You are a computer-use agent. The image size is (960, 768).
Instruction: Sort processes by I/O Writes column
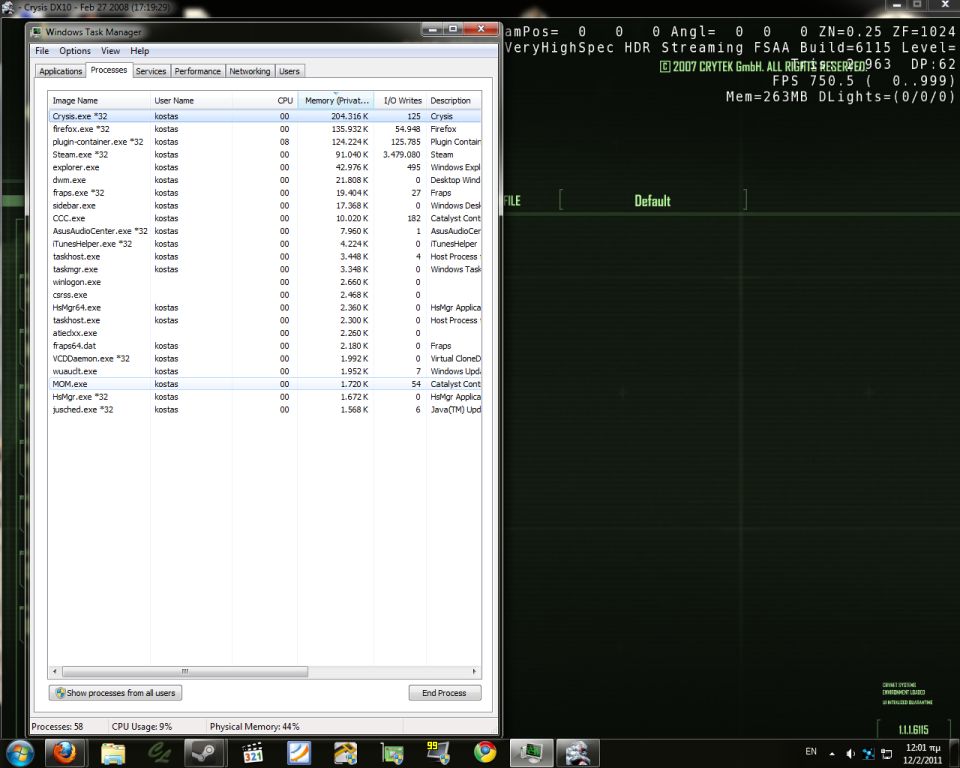400,100
